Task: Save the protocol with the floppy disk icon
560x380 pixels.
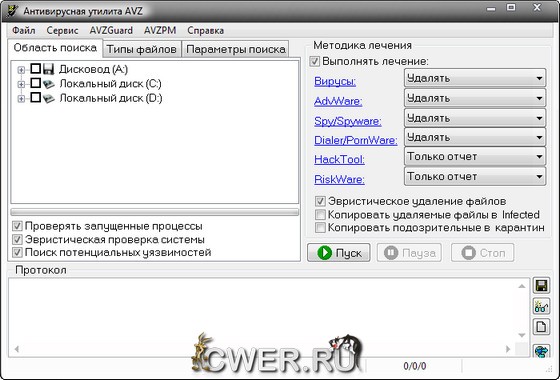Action: [x=541, y=286]
